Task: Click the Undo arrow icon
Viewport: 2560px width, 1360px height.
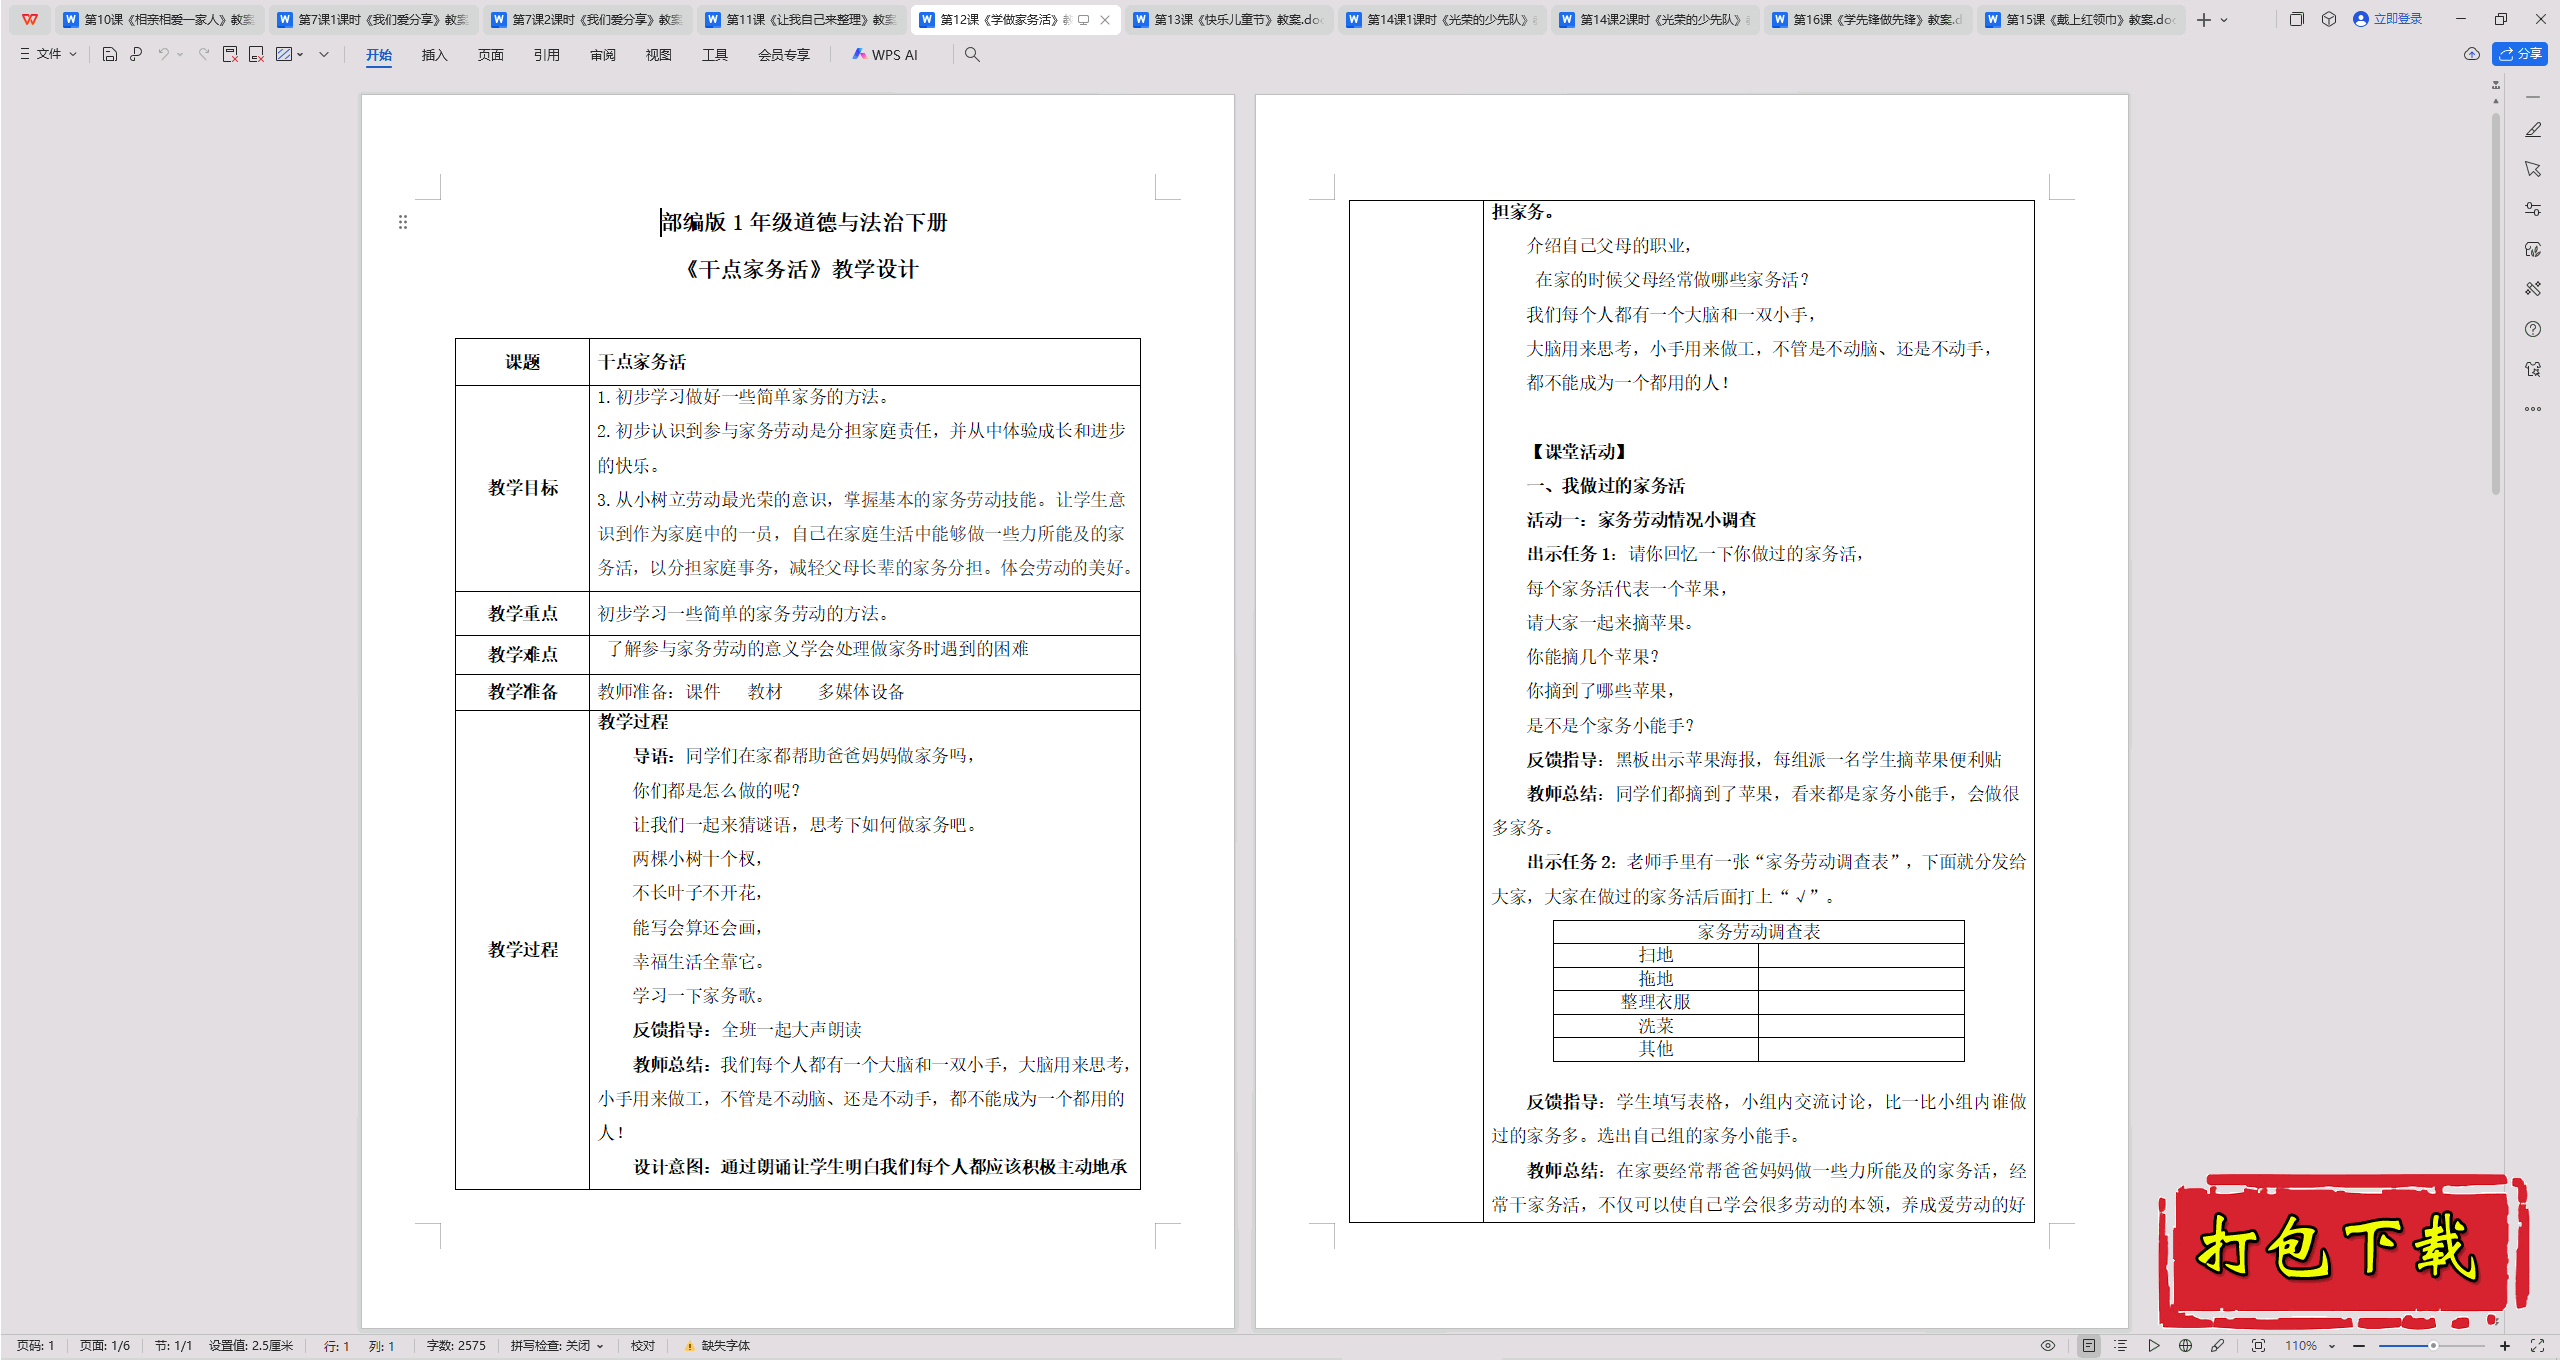Action: (x=163, y=55)
